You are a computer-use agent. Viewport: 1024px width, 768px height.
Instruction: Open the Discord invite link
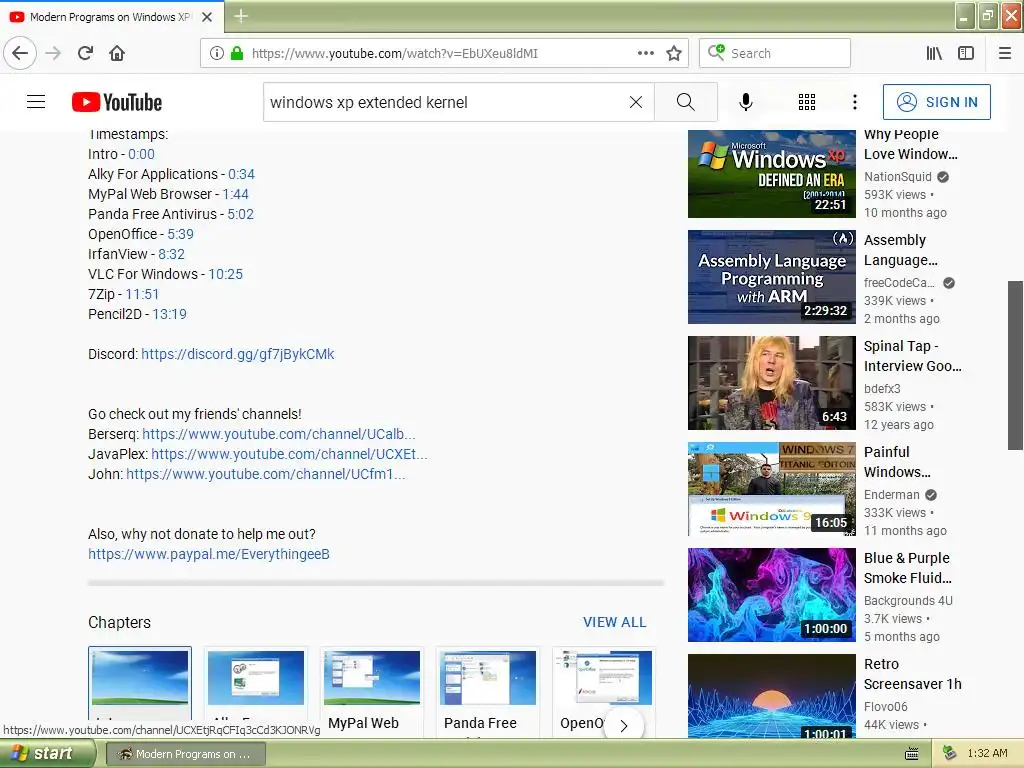click(238, 354)
